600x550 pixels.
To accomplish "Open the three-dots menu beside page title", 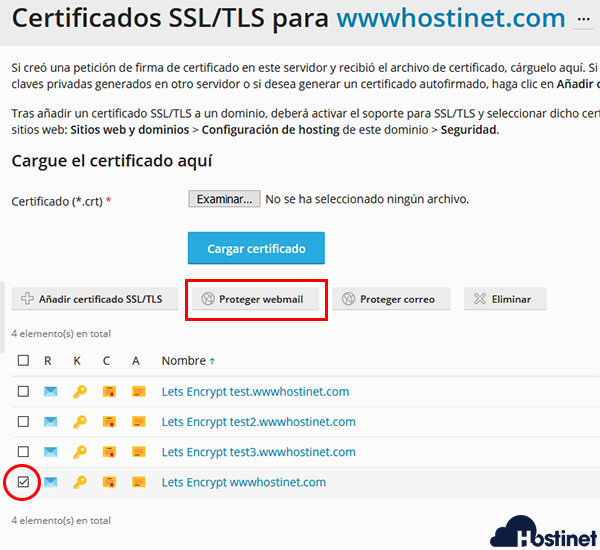I will coord(584,19).
